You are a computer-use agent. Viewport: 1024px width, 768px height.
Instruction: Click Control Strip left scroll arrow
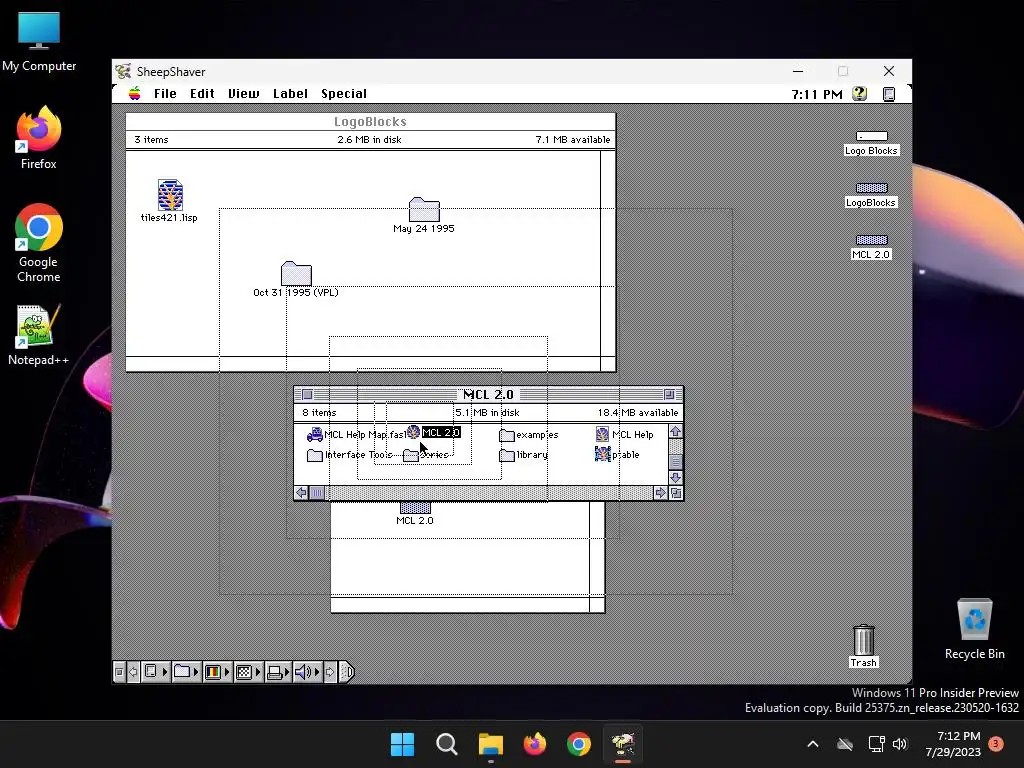point(133,671)
